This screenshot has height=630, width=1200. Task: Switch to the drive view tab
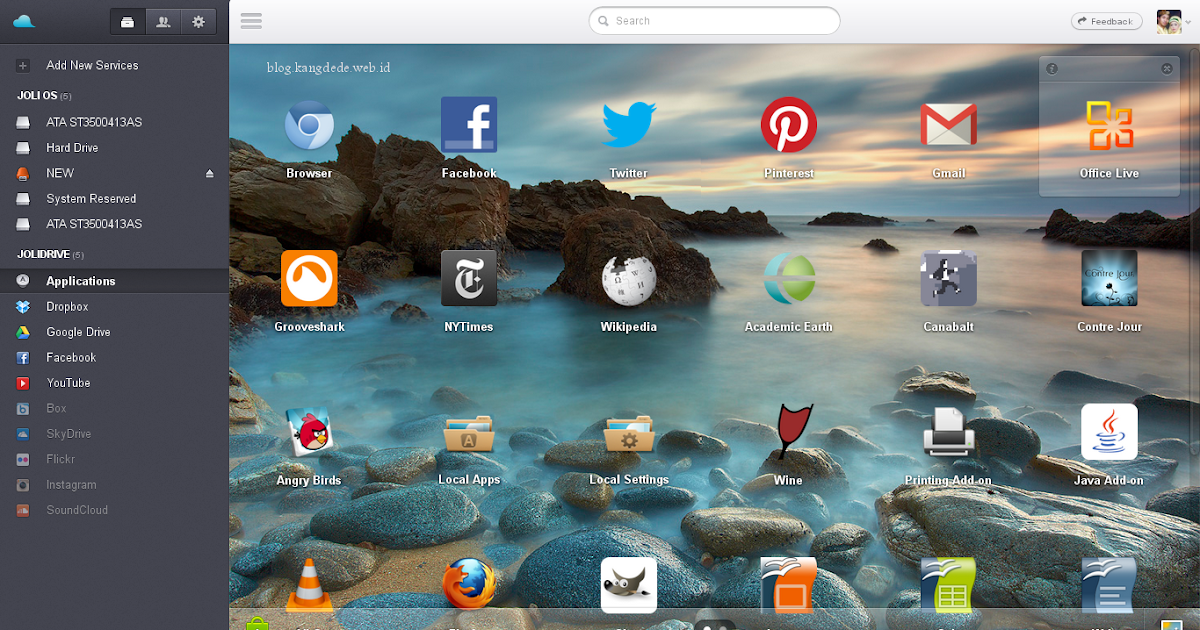point(127,21)
